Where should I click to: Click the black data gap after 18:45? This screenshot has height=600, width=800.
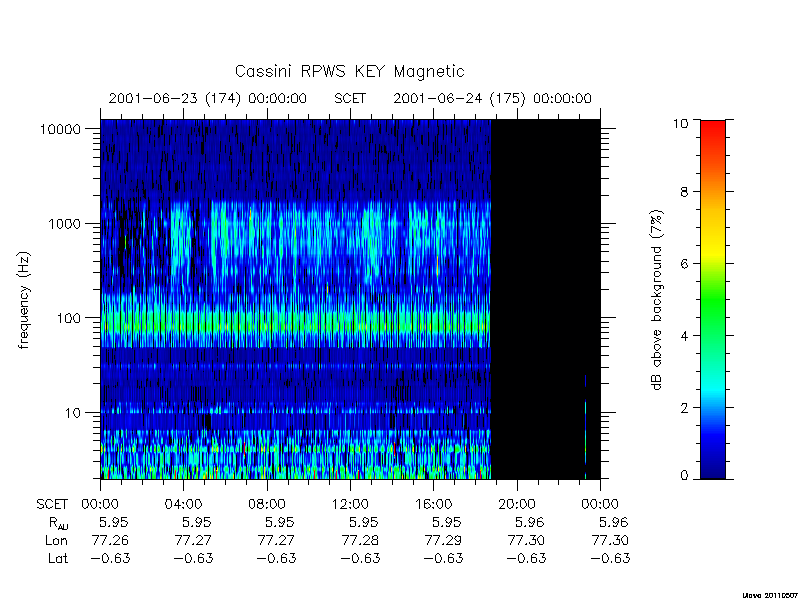click(545, 299)
